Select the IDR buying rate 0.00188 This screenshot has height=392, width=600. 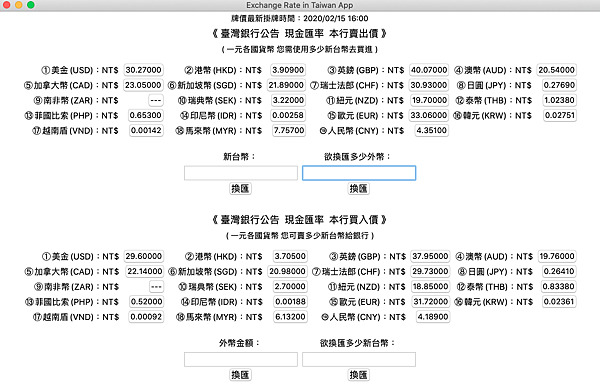290,301
